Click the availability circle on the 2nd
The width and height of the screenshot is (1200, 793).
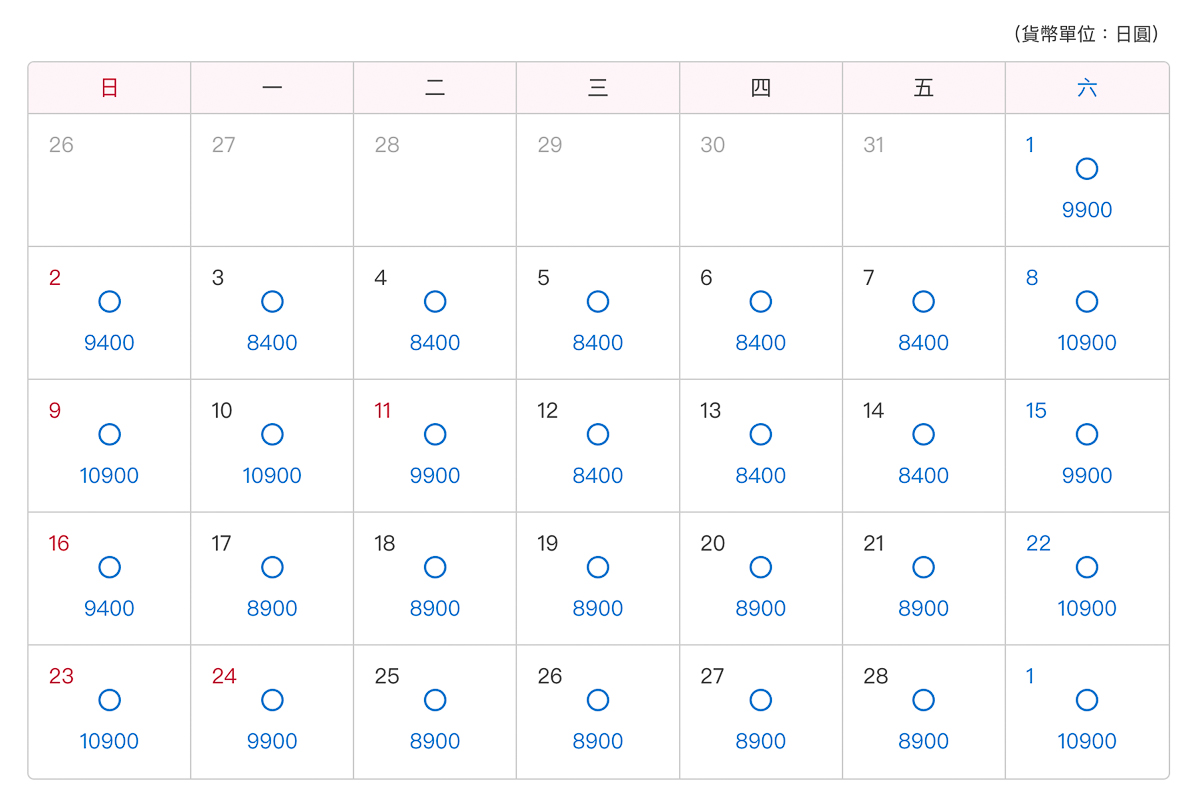[x=110, y=302]
